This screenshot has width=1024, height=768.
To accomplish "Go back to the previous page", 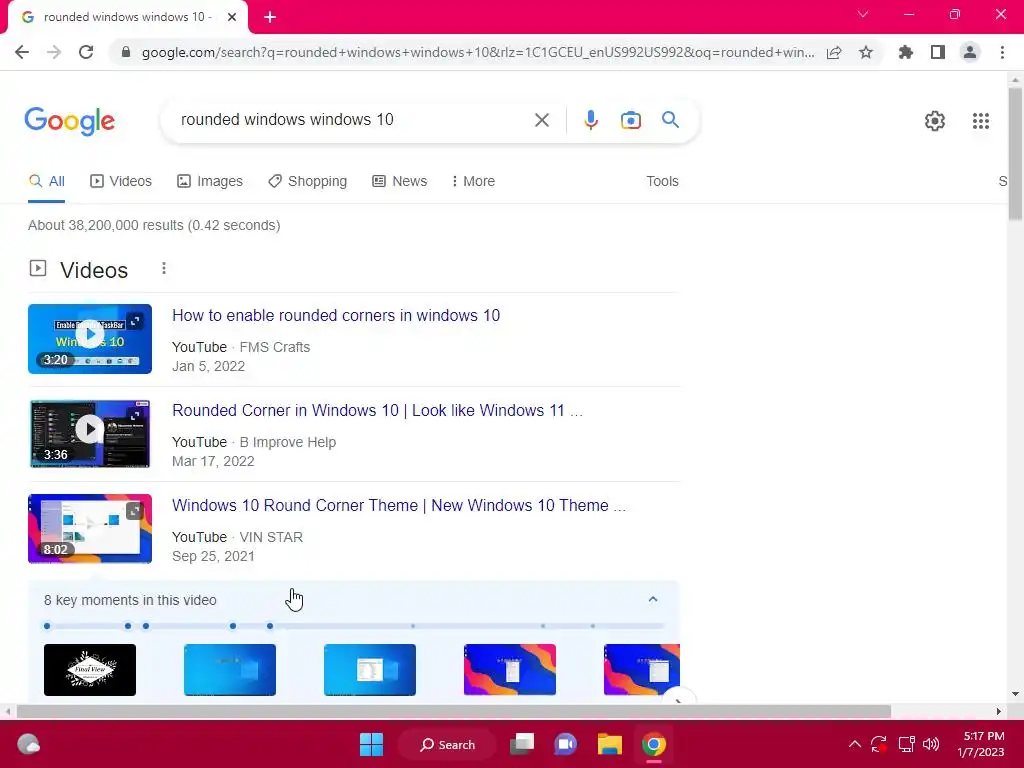I will tap(22, 52).
